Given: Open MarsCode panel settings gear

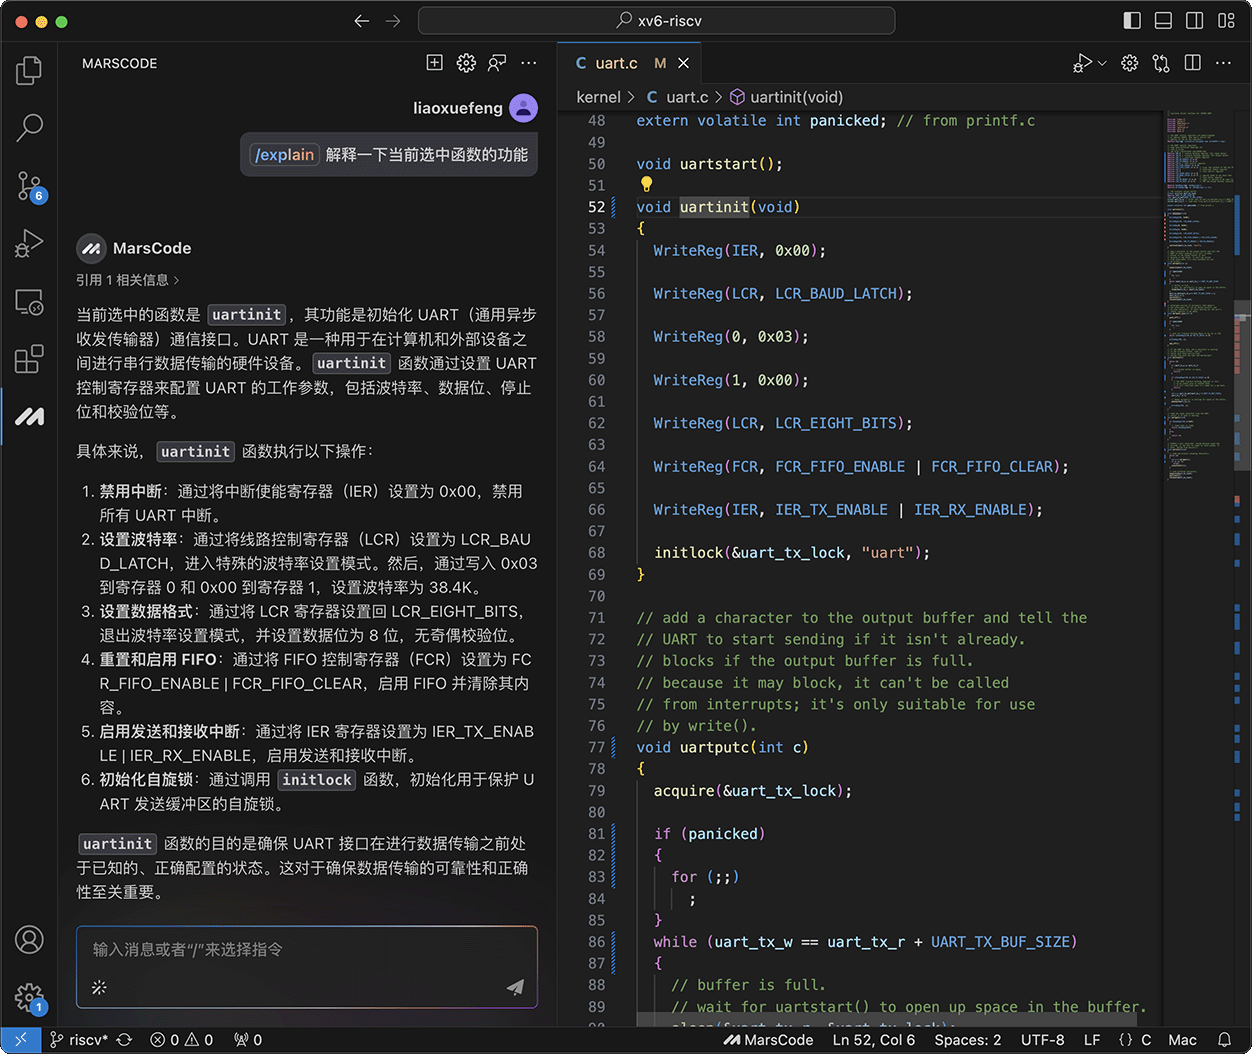Looking at the screenshot, I should pos(466,63).
